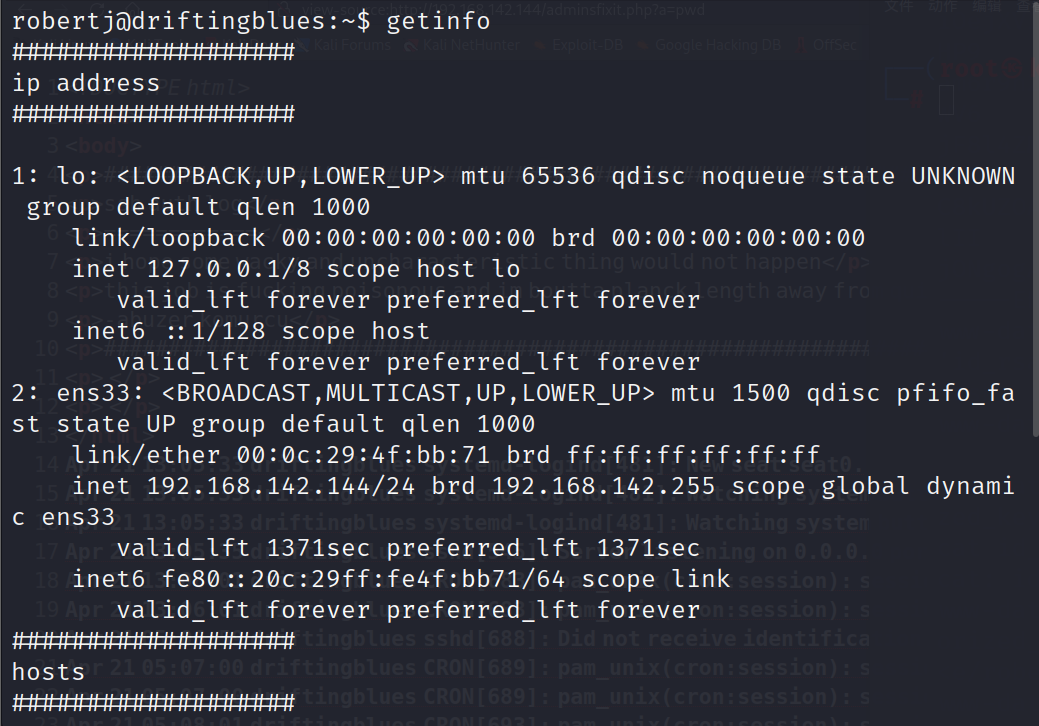Click the broadcast address 192.168.142.255
1039x726 pixels.
click(x=604, y=486)
